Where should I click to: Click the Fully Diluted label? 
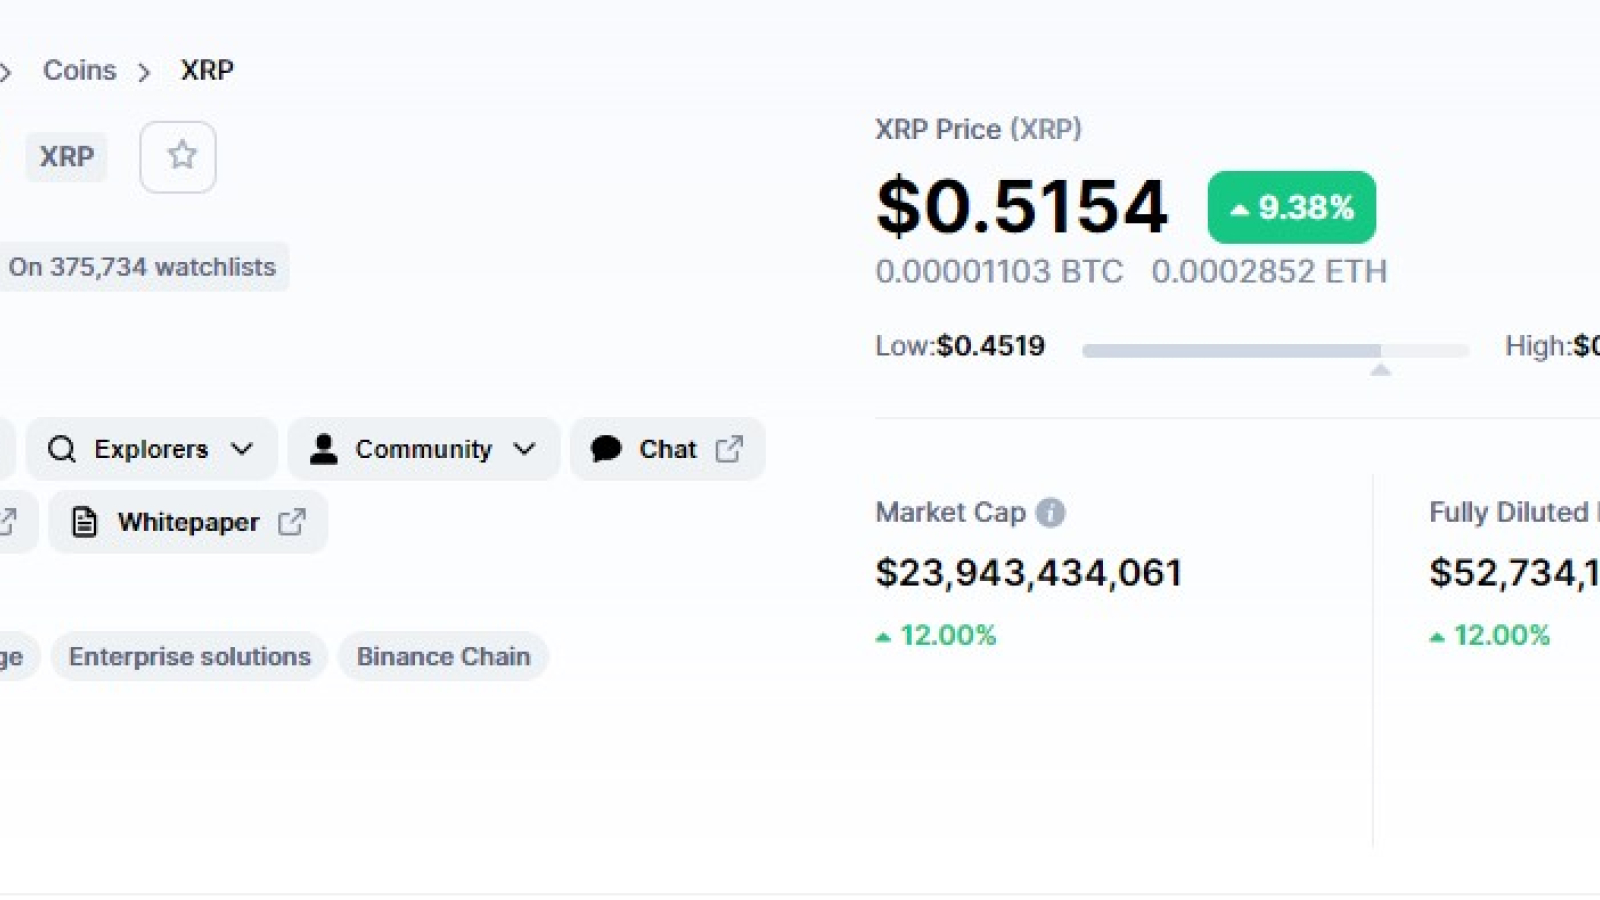click(x=1514, y=513)
